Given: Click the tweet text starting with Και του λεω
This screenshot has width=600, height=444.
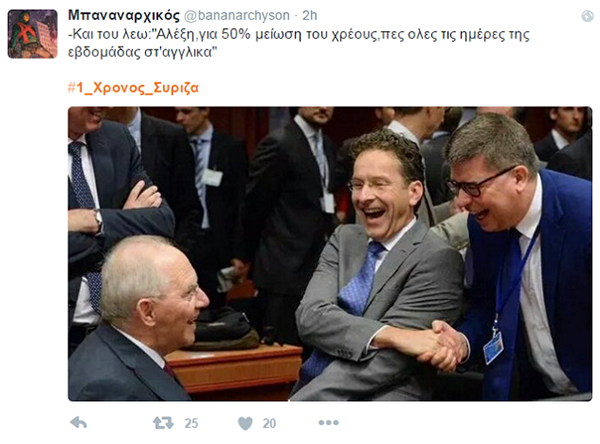Looking at the screenshot, I should point(298,42).
